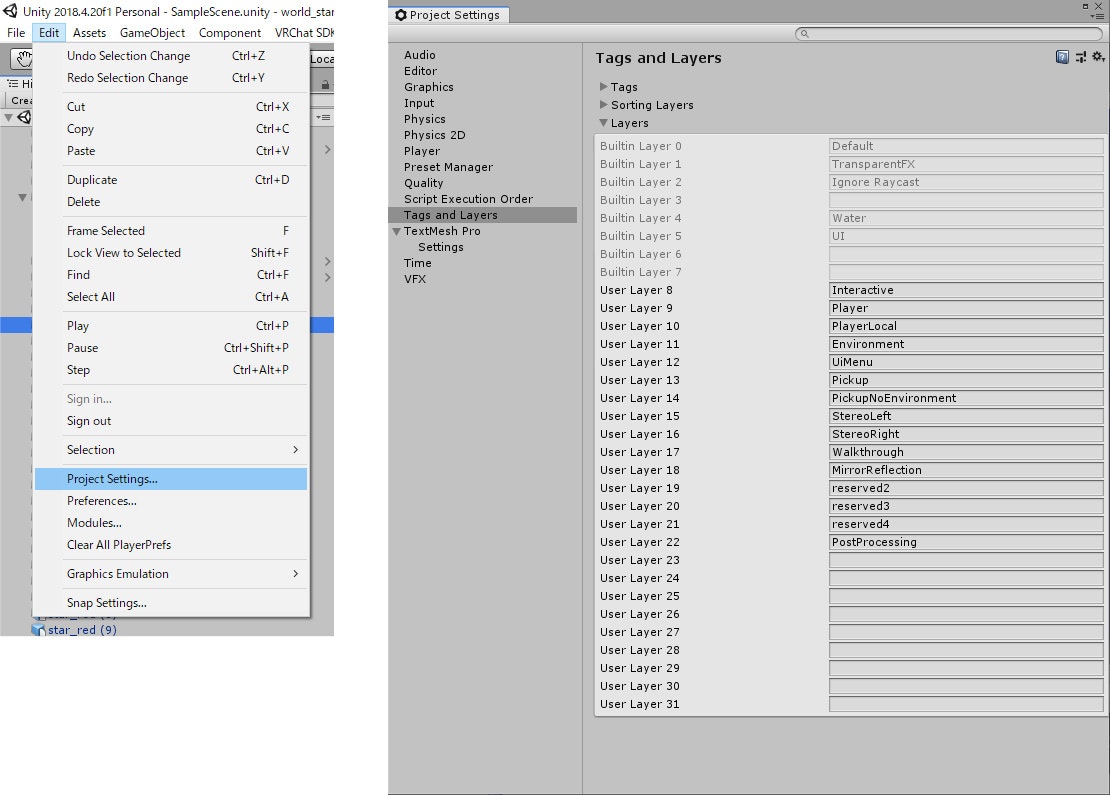
Task: Click the Project Settings search field
Action: click(949, 33)
